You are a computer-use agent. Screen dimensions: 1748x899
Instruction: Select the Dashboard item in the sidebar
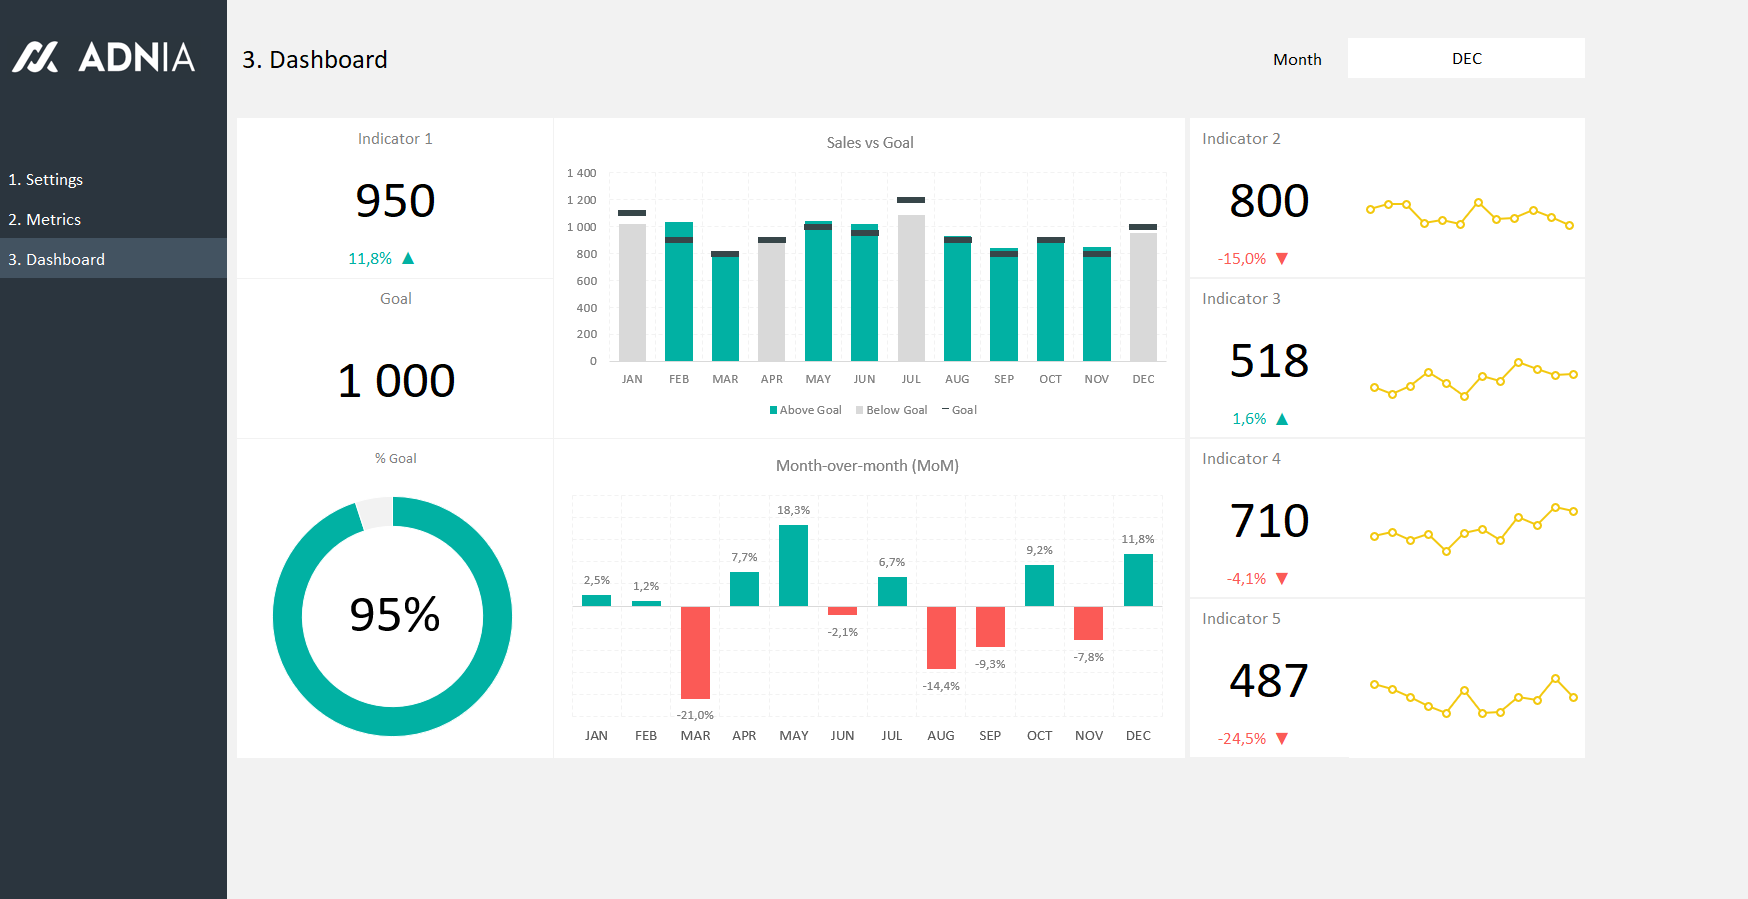pyautogui.click(x=56, y=260)
